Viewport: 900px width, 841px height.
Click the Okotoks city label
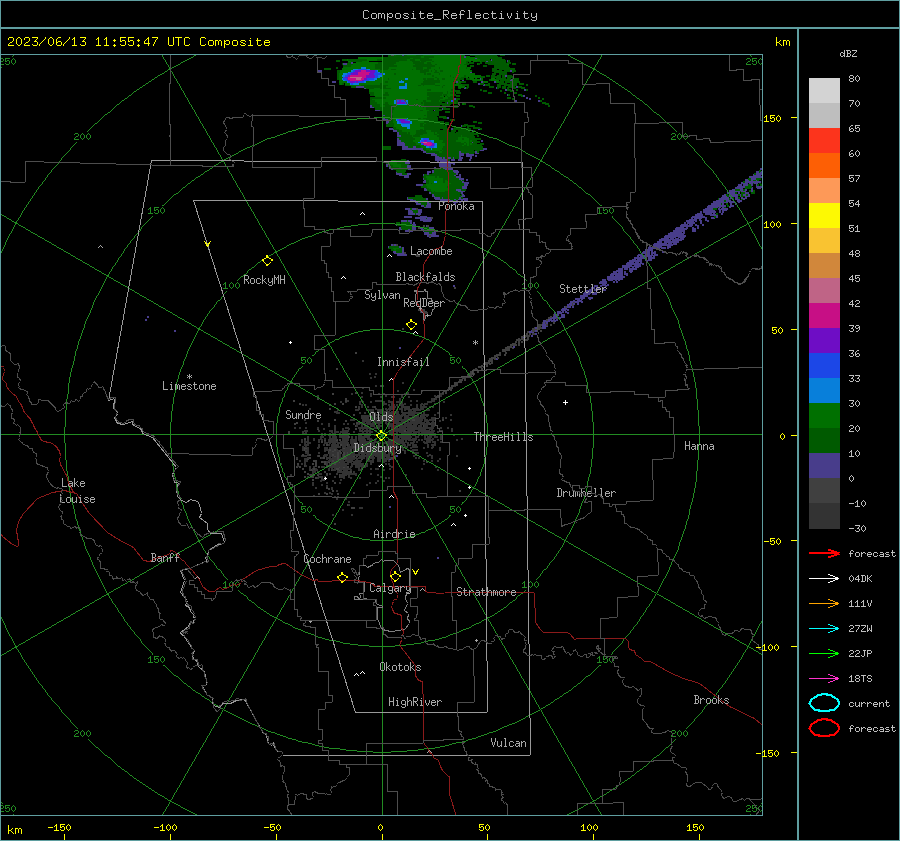click(x=400, y=667)
